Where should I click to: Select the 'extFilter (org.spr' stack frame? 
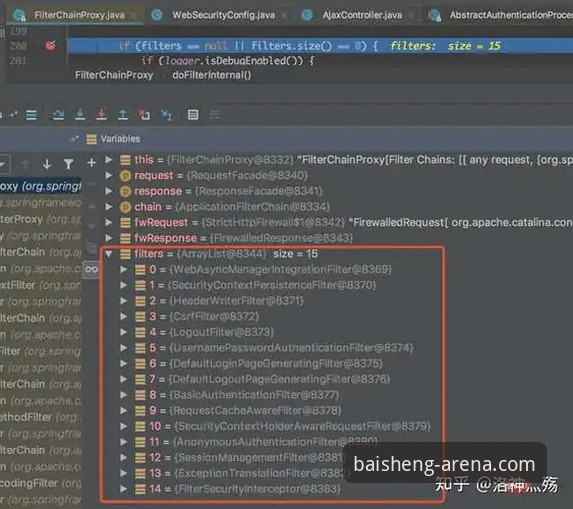pyautogui.click(x=41, y=285)
